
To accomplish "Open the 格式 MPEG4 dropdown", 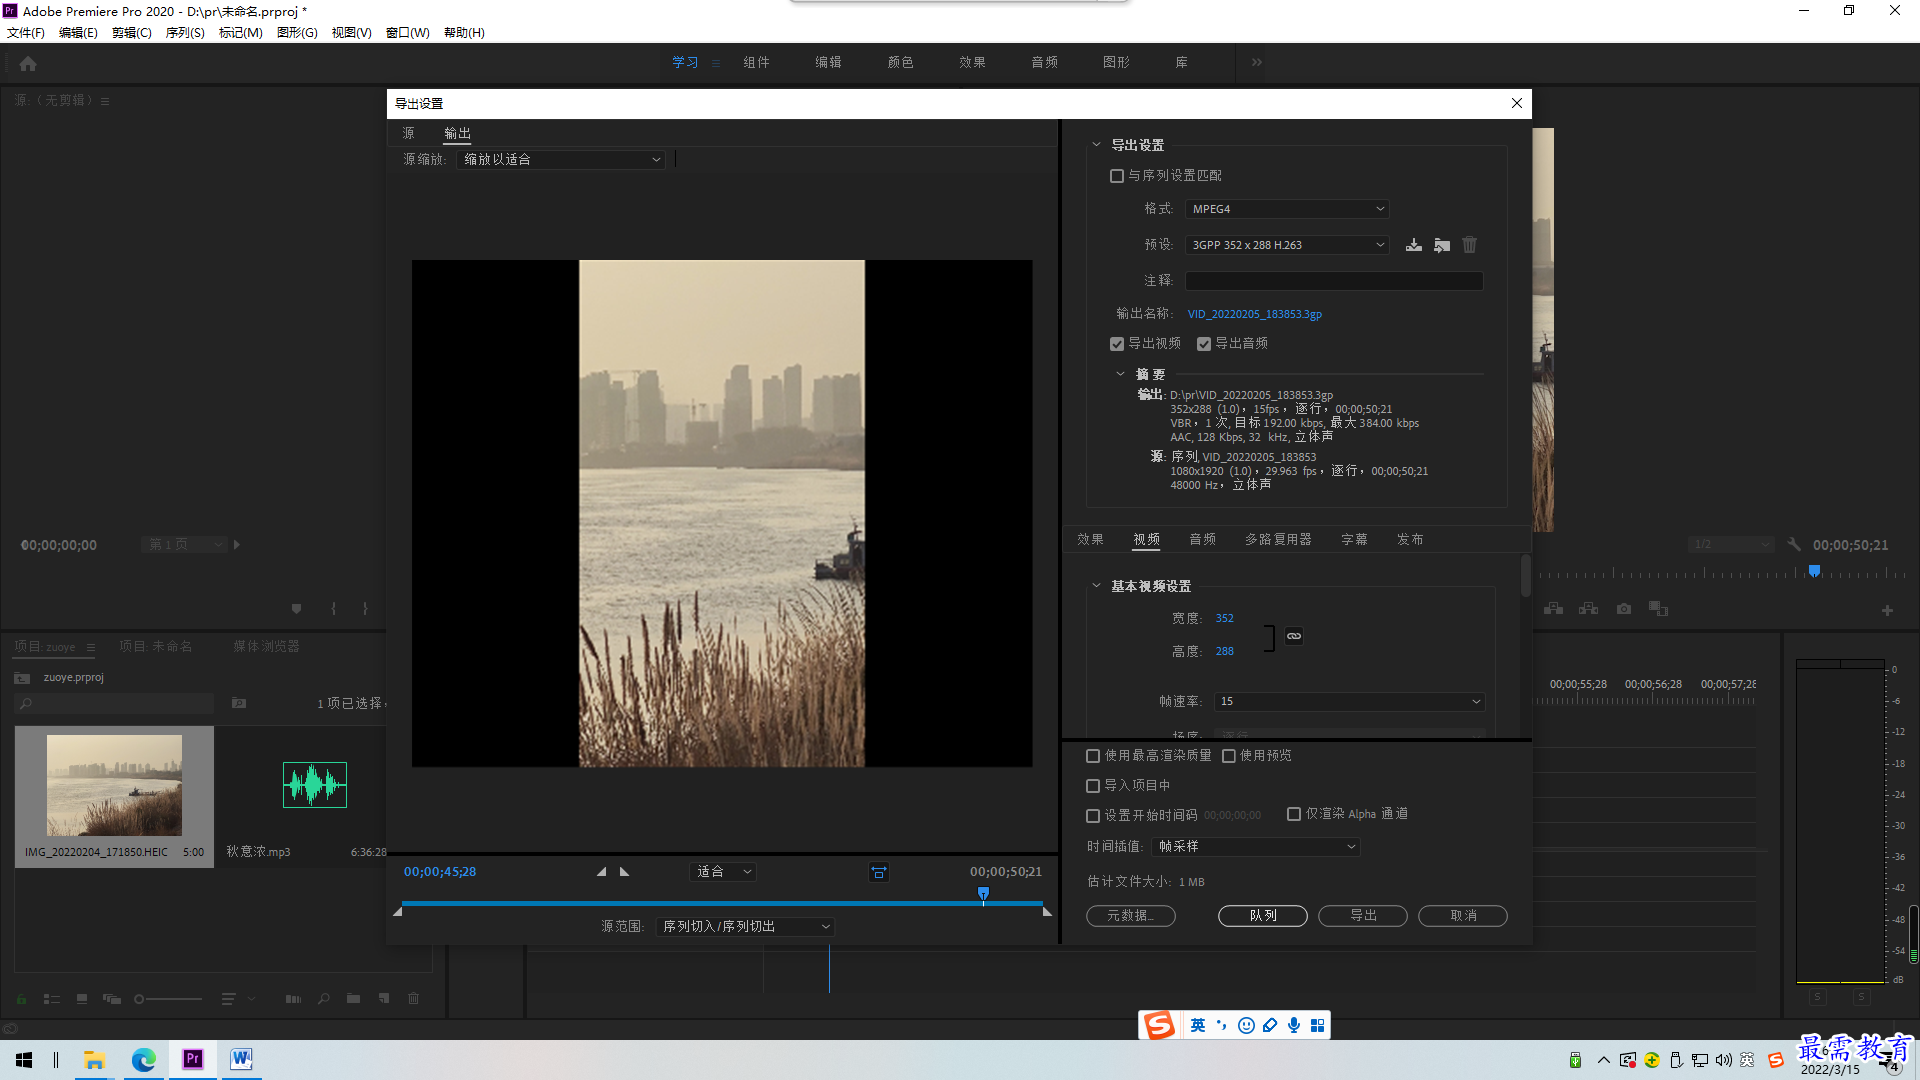I will coord(1287,209).
